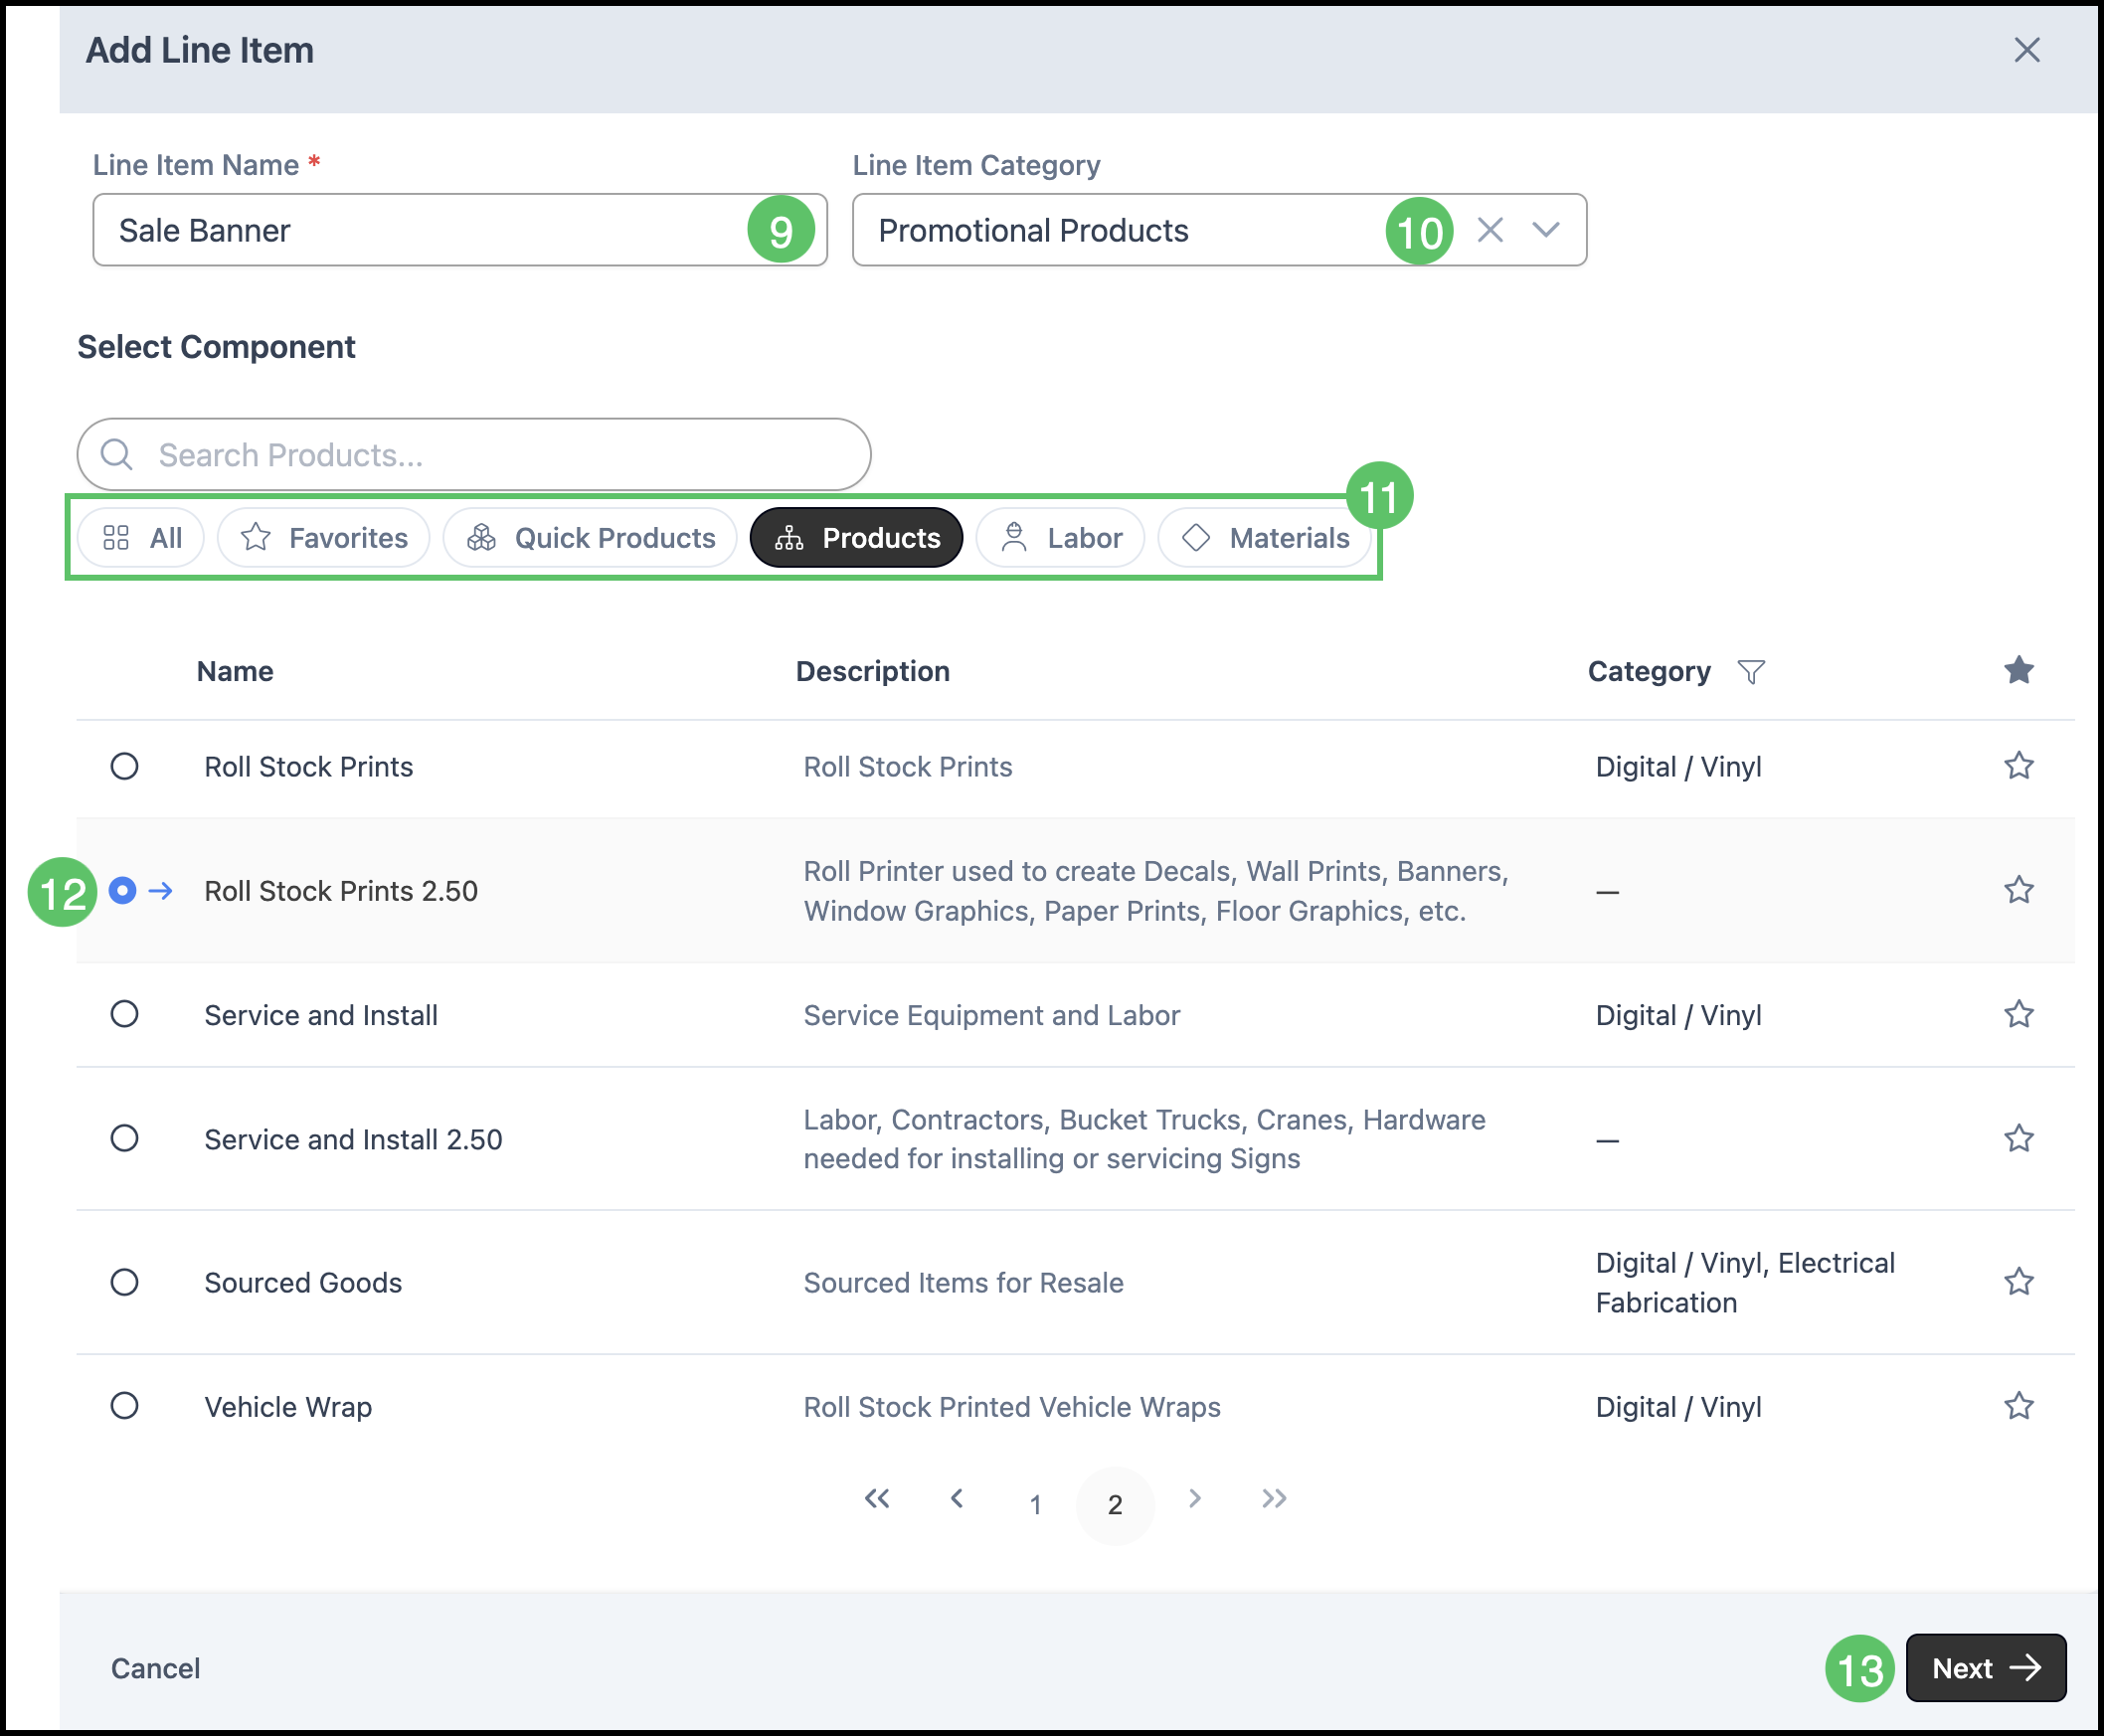Clear the Promotional Products category selection
The image size is (2104, 1736).
click(1490, 230)
